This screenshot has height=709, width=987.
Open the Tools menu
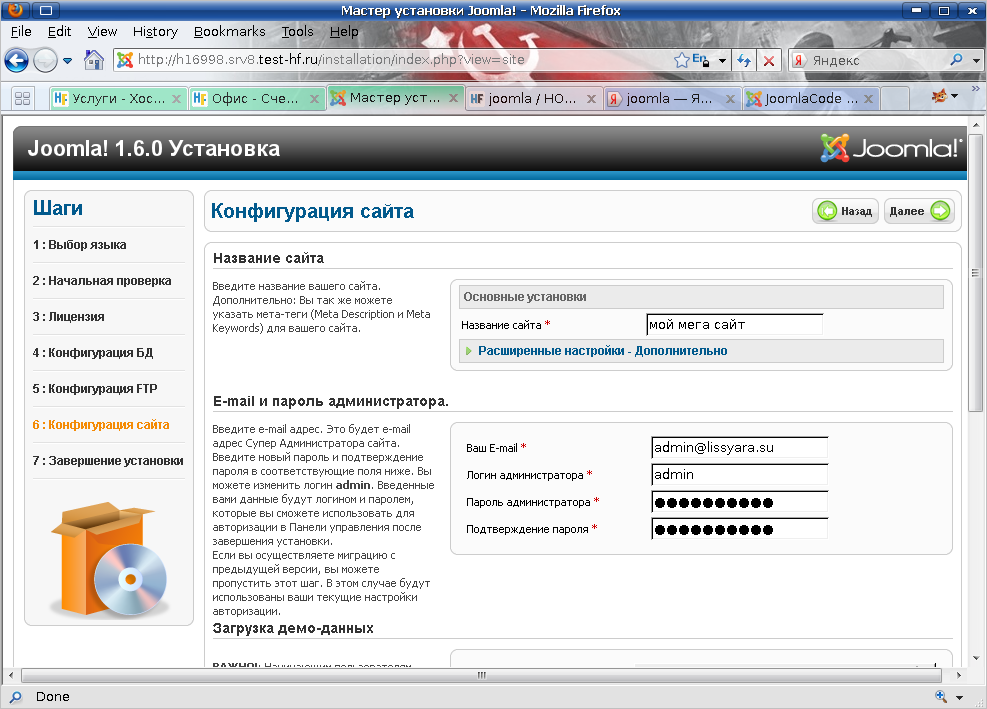[297, 31]
